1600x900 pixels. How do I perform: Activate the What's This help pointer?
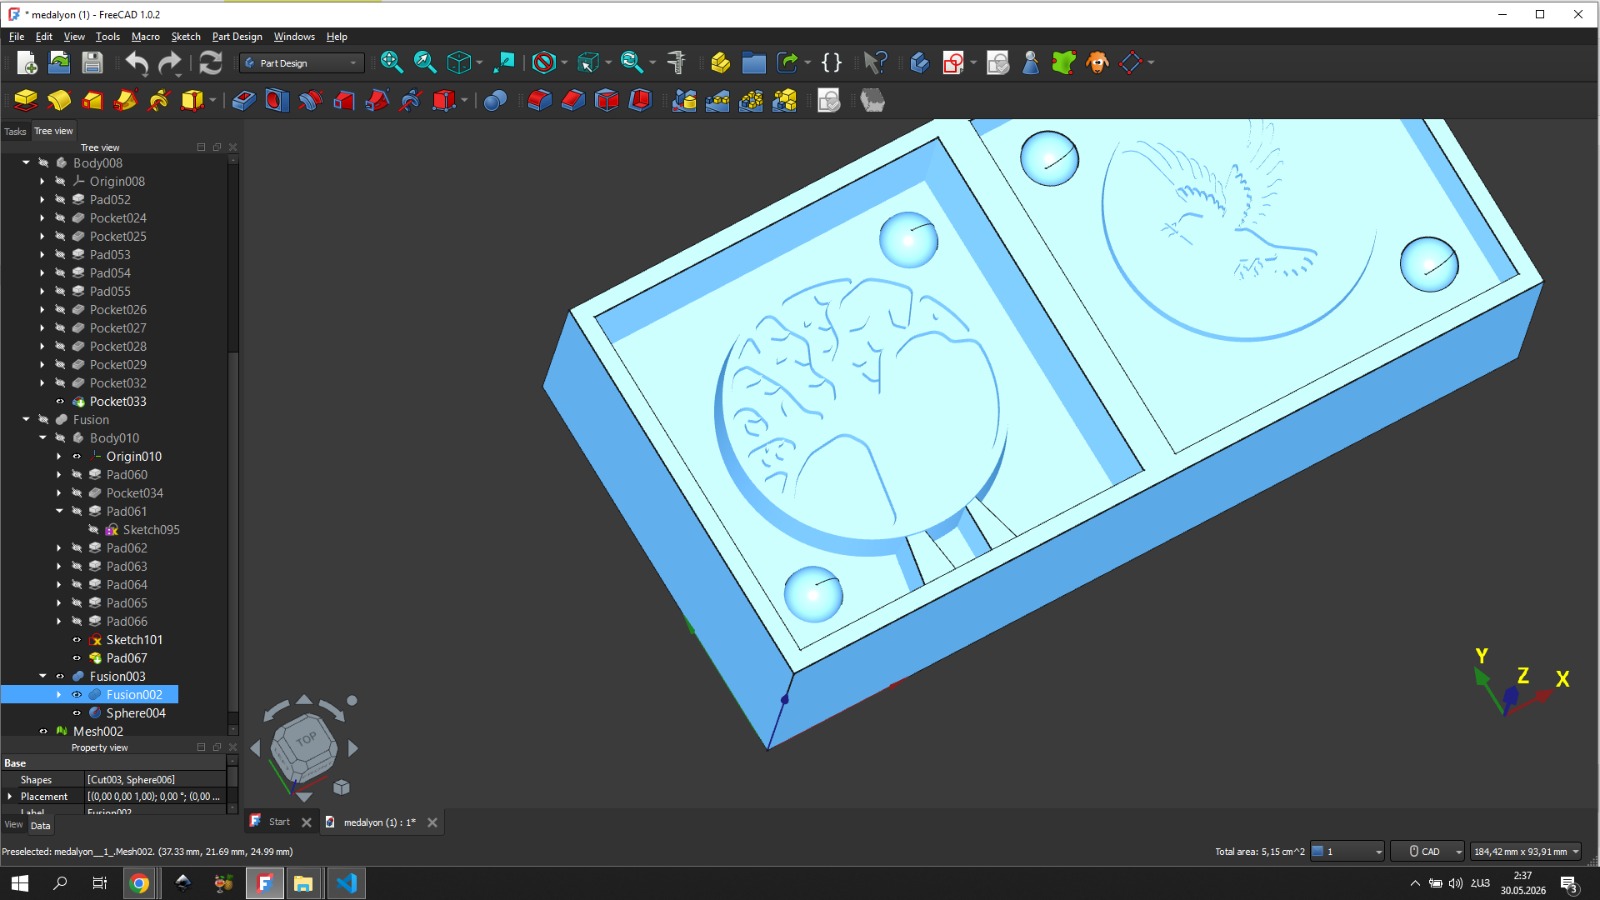tap(875, 63)
